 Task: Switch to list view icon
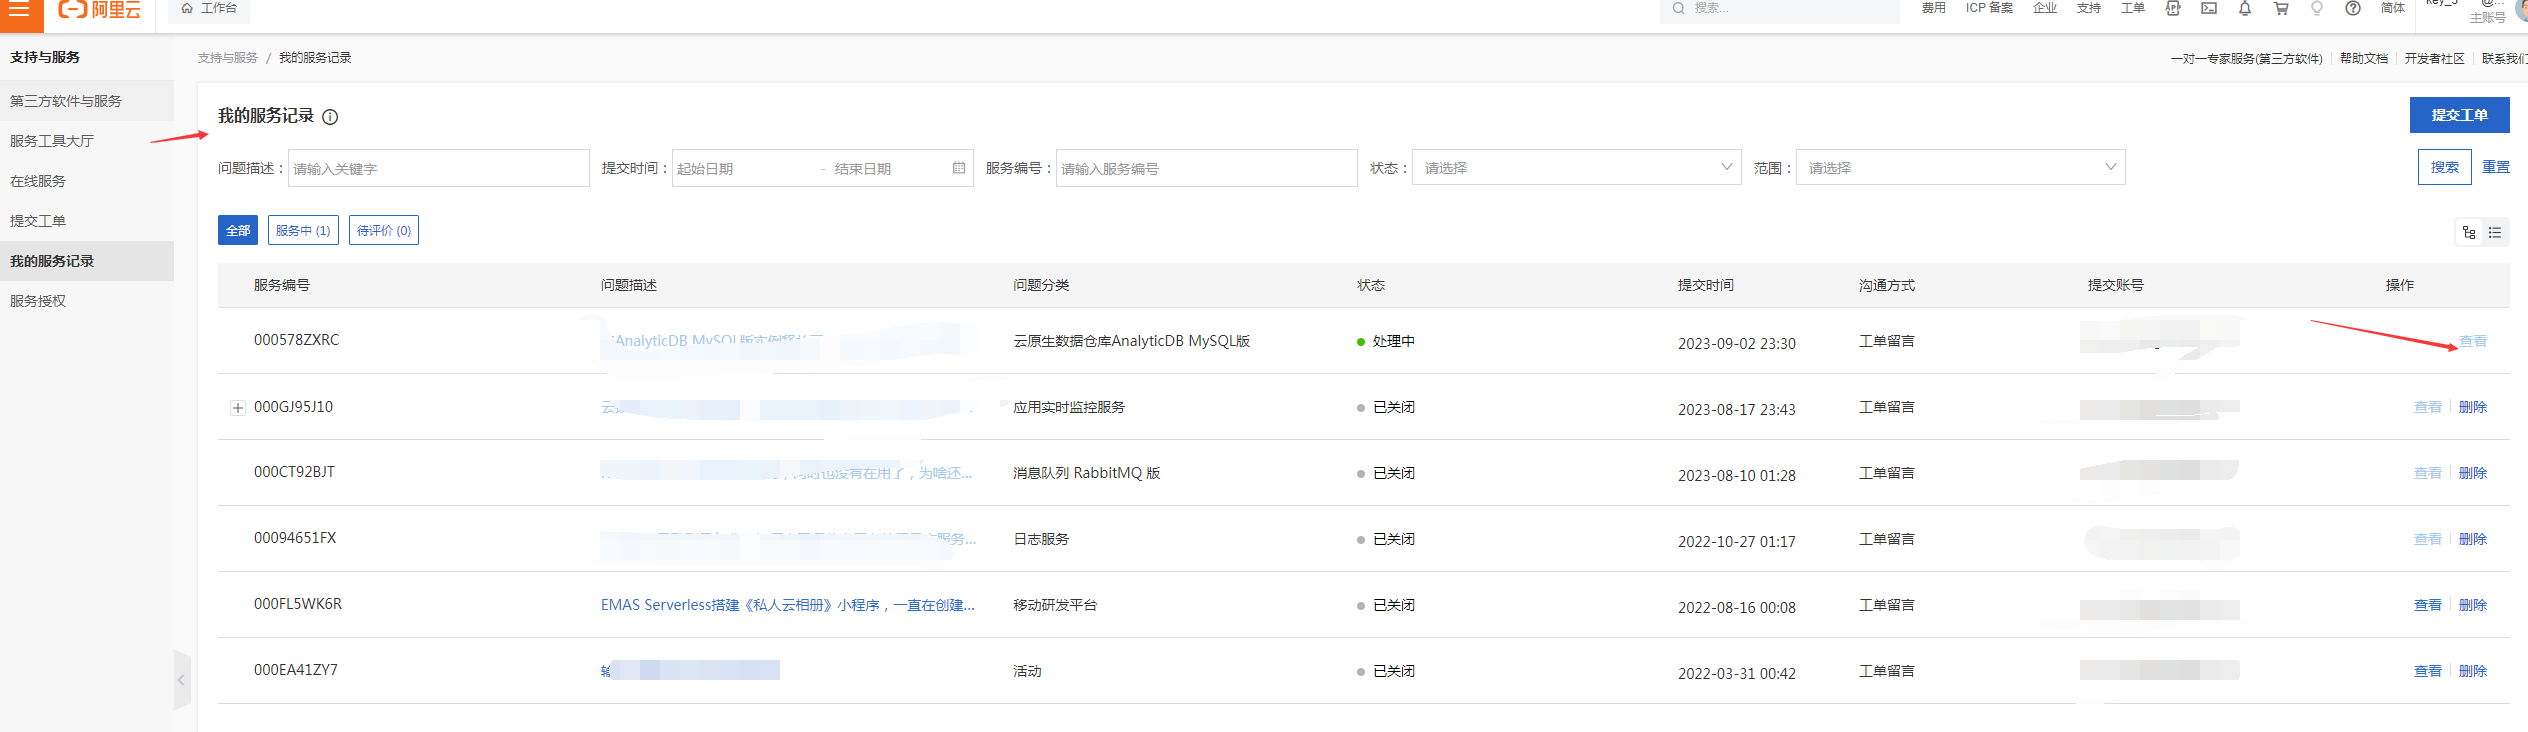pos(2496,232)
